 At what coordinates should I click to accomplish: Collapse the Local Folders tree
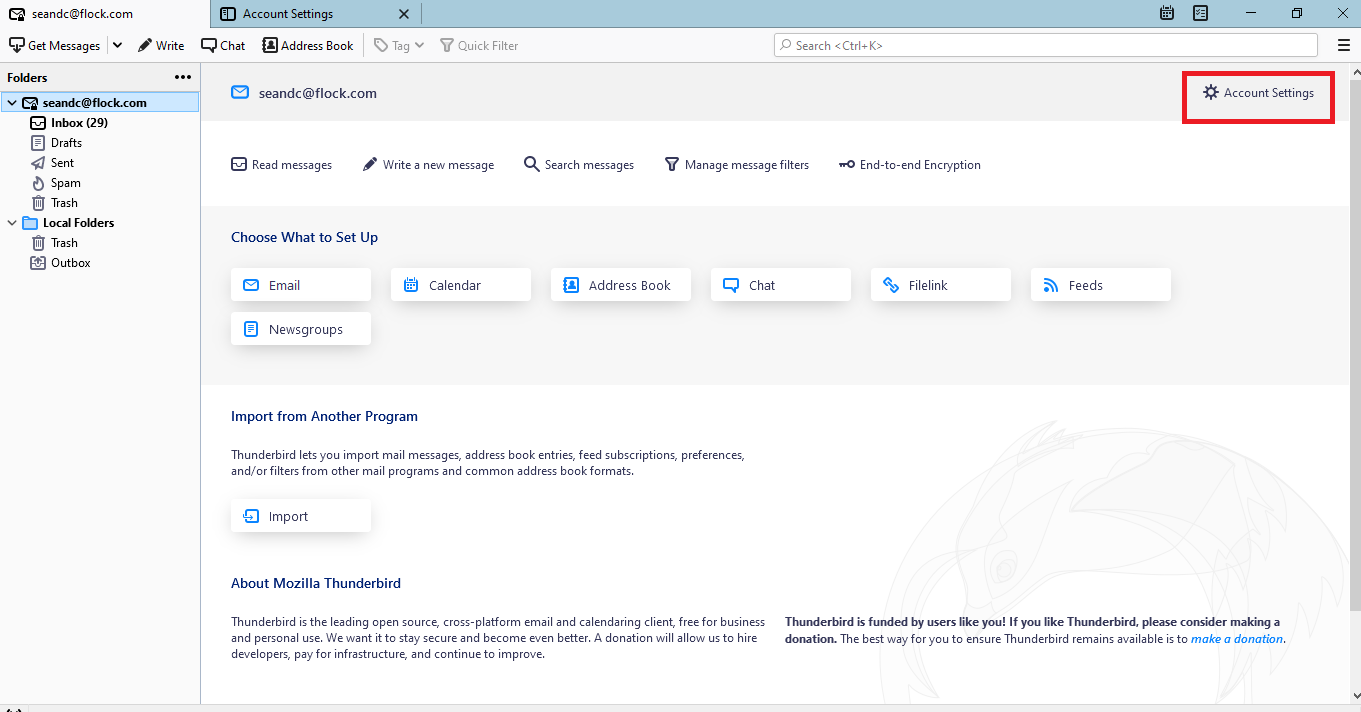pyautogui.click(x=12, y=223)
